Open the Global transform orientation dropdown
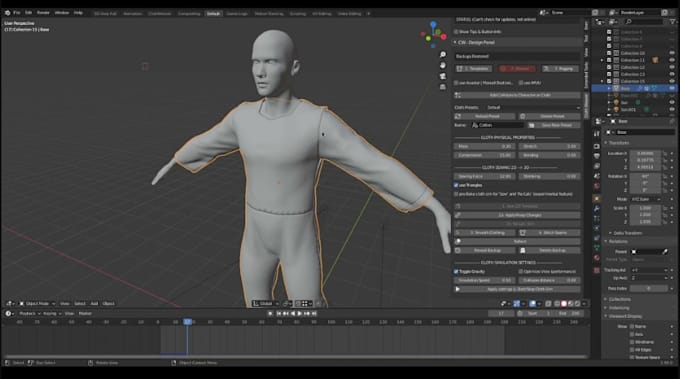680x379 pixels. point(266,304)
